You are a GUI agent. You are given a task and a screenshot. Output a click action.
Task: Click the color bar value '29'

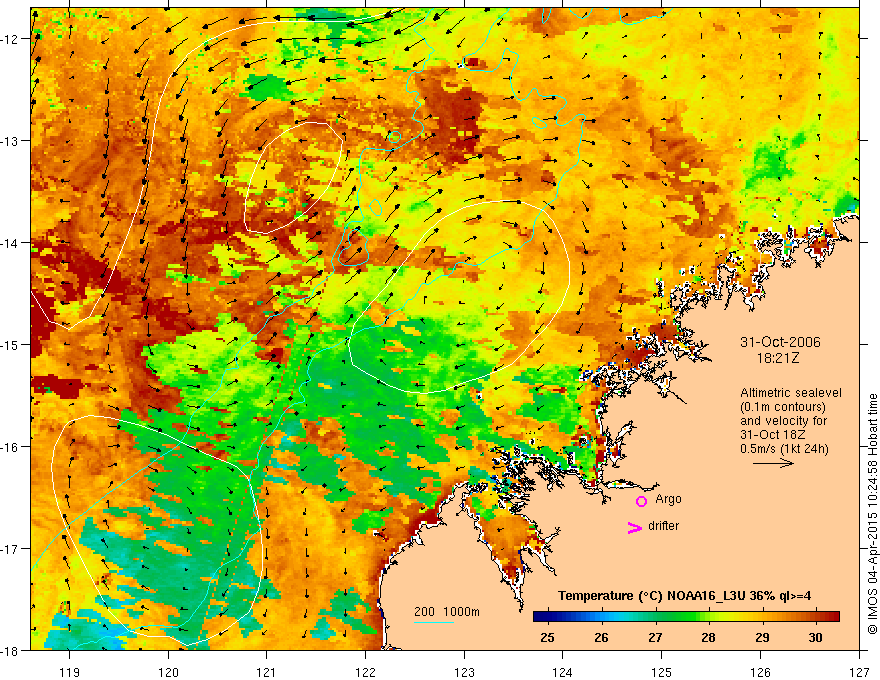click(x=762, y=637)
